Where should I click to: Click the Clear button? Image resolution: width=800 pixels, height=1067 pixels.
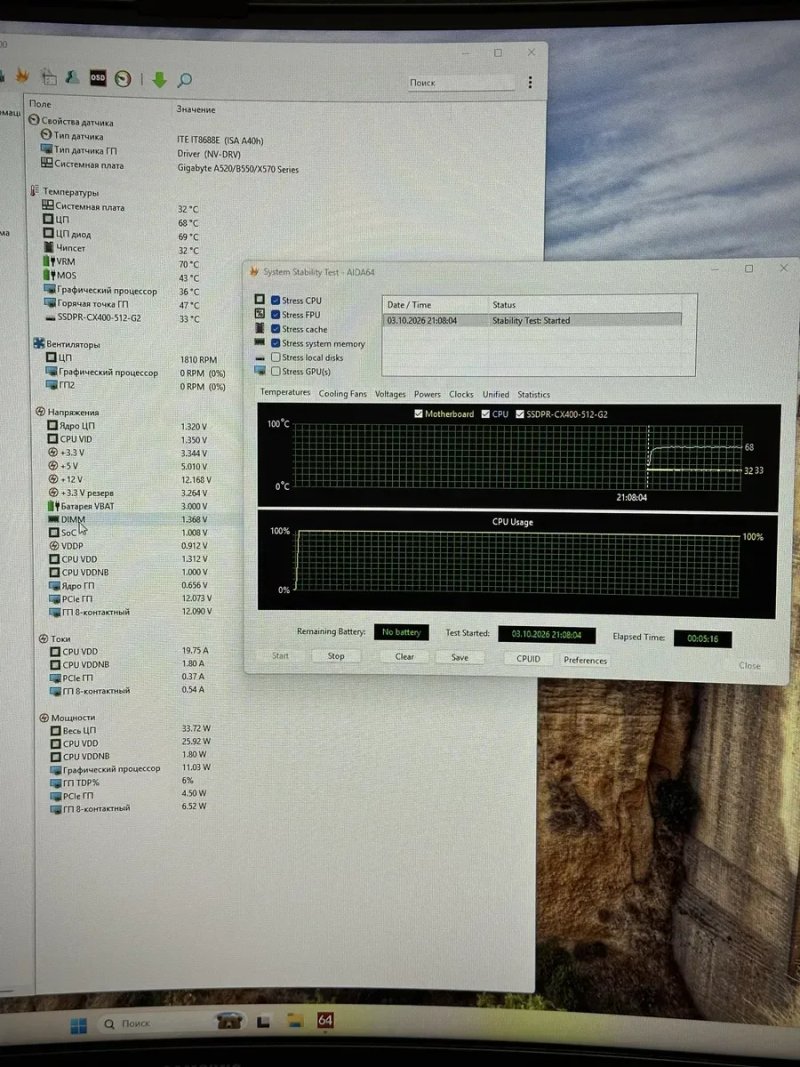pos(405,657)
